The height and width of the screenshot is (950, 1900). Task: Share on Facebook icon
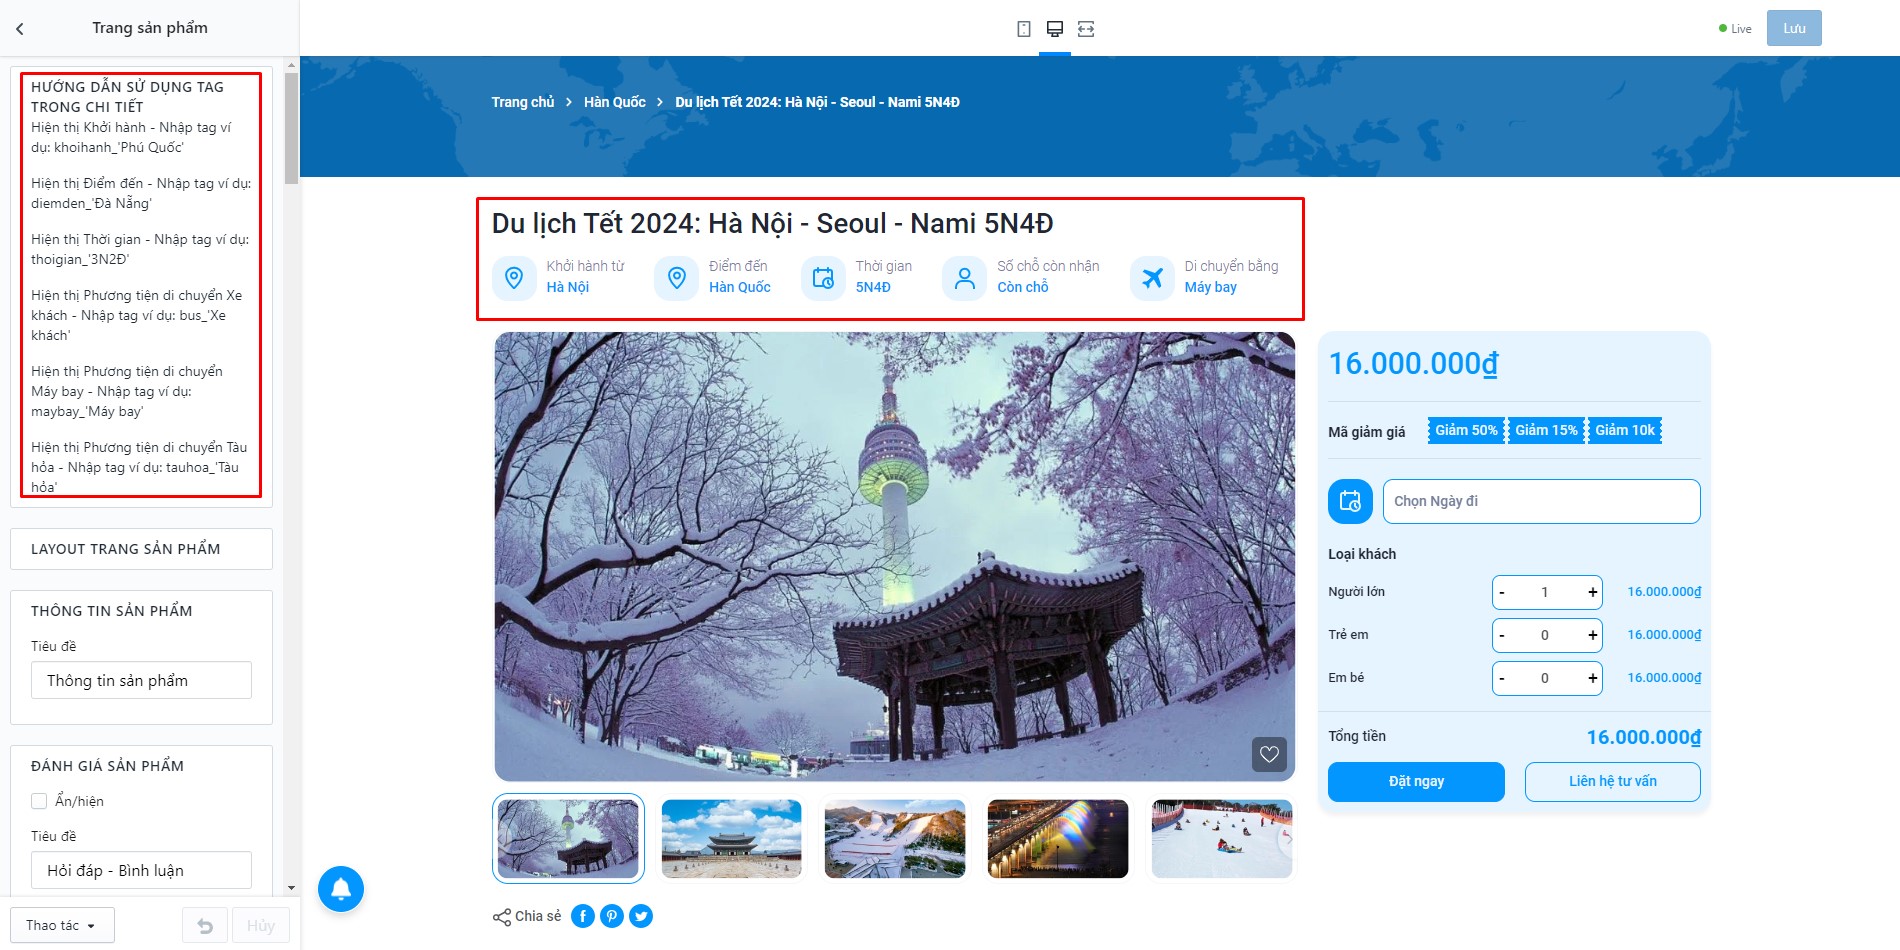click(583, 916)
